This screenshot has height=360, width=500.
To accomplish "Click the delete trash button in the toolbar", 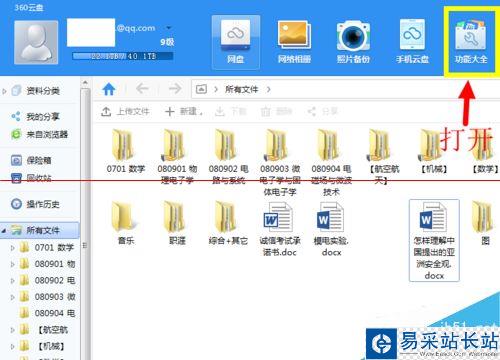I will (276, 111).
